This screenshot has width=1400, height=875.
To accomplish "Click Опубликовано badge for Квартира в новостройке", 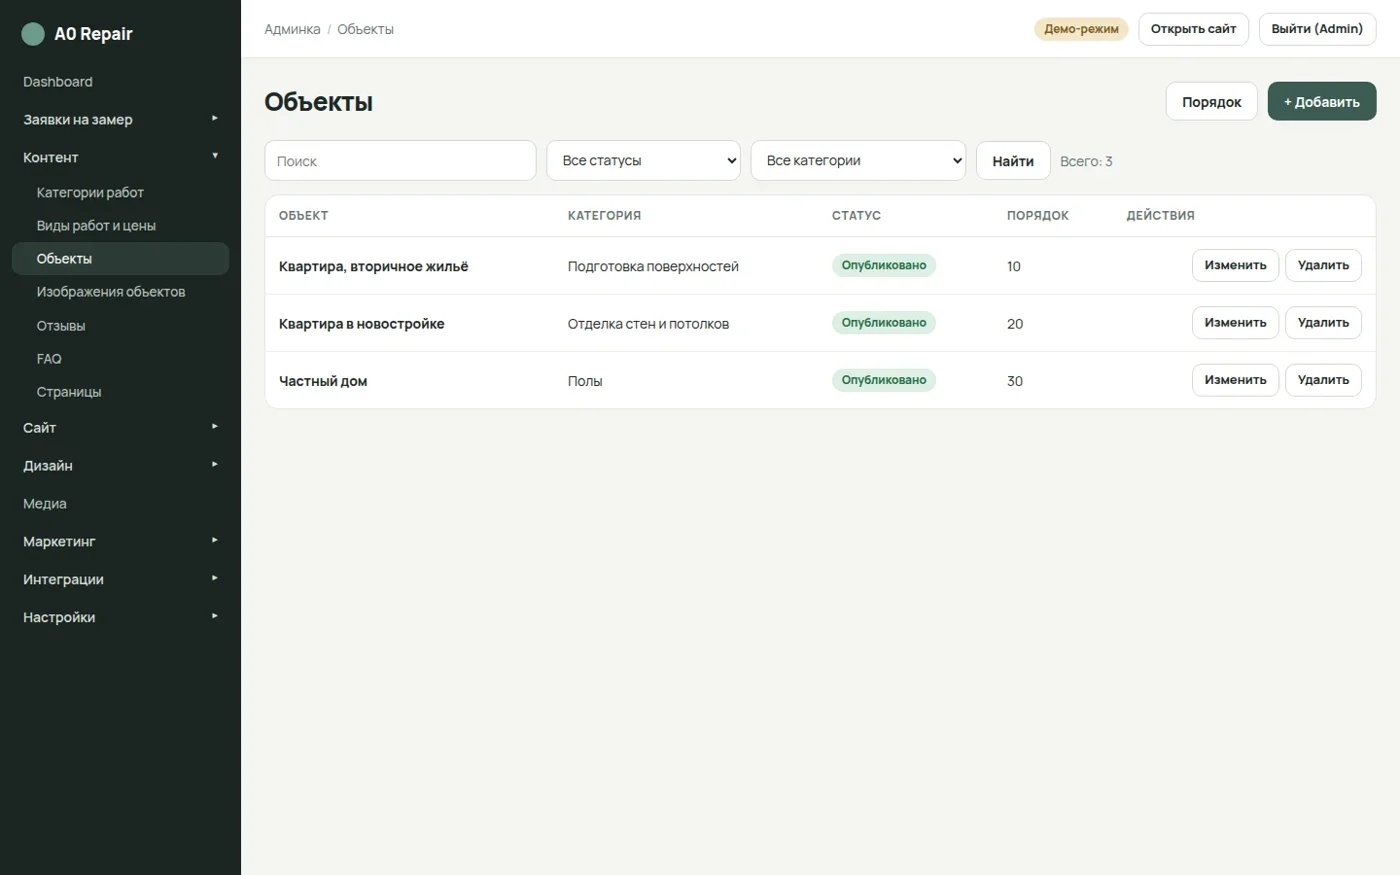I will click(x=884, y=323).
